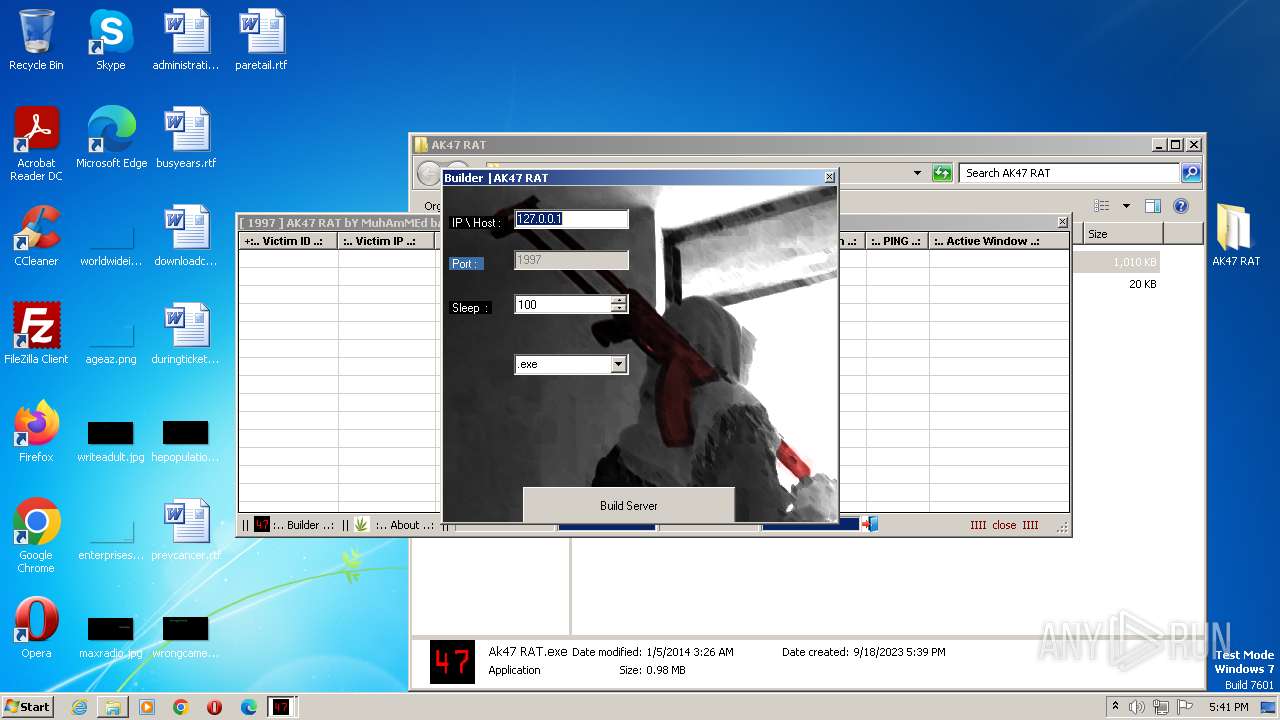
Task: Open the File Explorer taskbar icon
Action: pos(113,707)
